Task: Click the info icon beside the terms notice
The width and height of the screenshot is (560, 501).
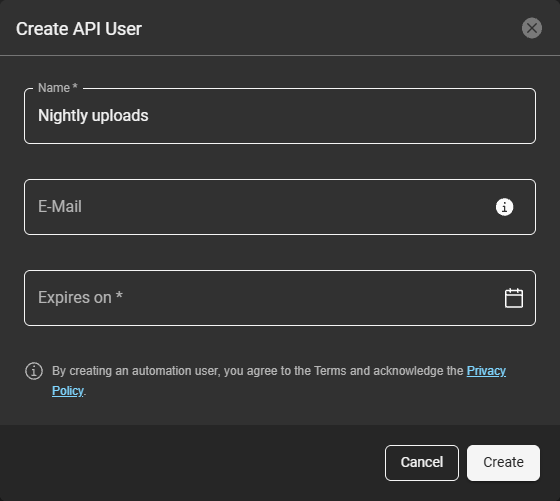Action: [34, 371]
